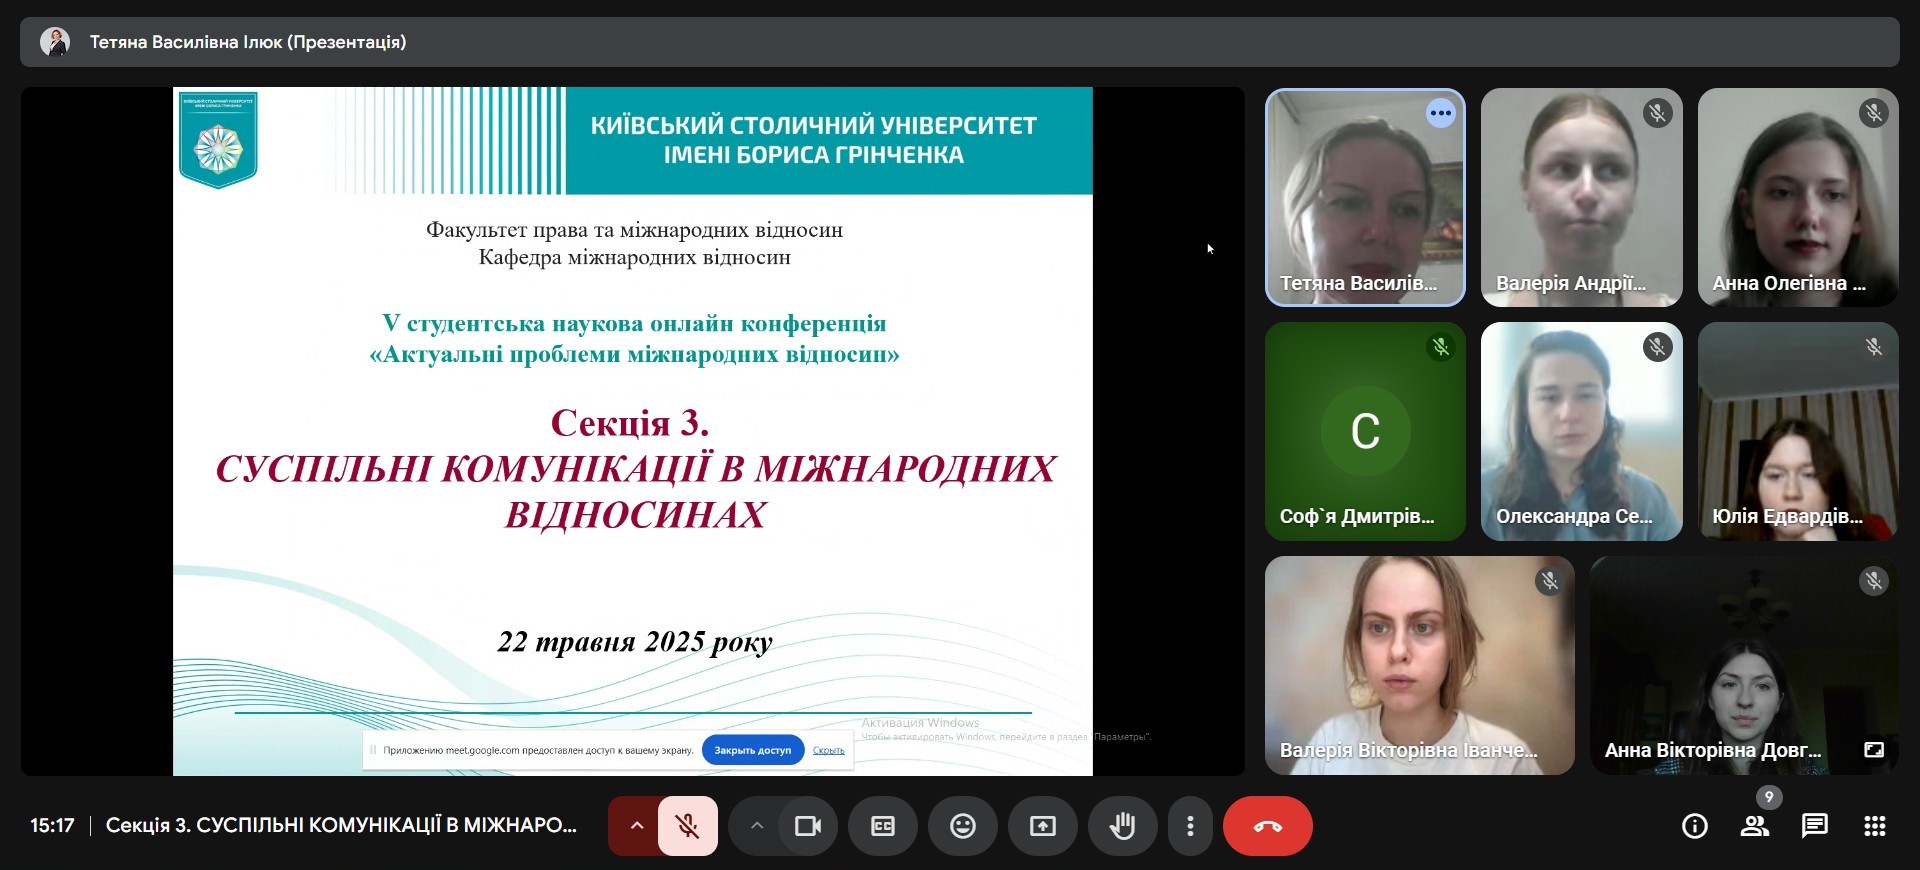Open the three-dot more options menu
The image size is (1920, 870).
click(x=1190, y=826)
